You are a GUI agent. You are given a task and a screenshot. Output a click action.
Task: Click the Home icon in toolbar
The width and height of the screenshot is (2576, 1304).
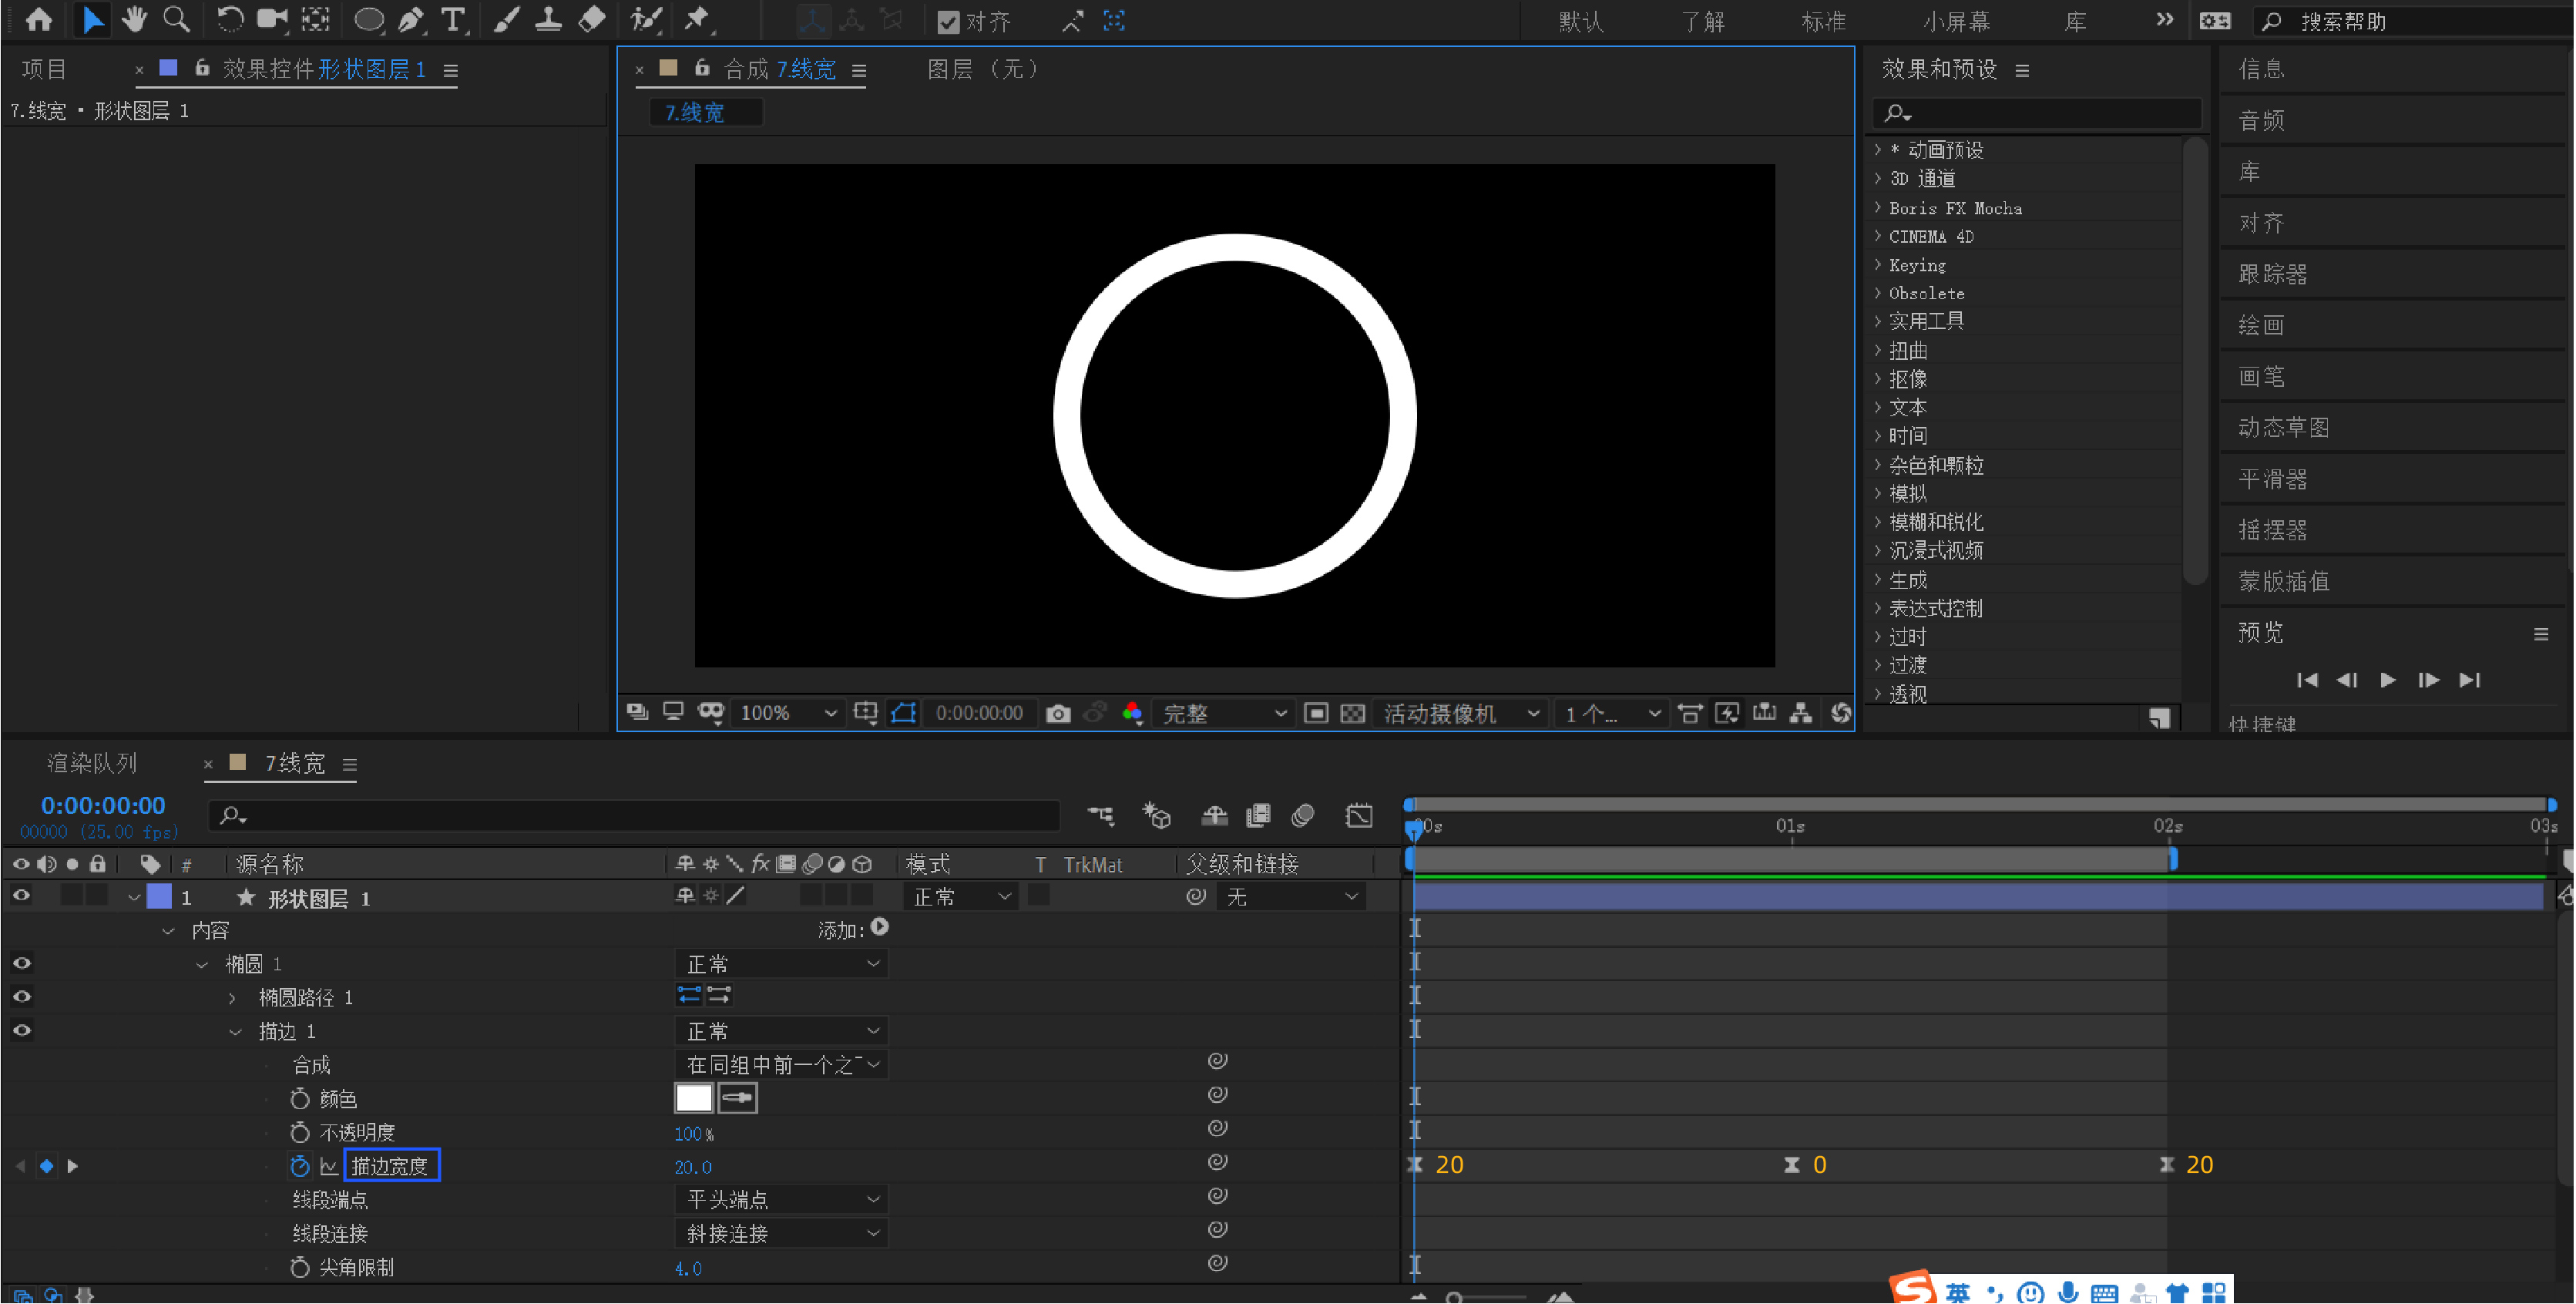39,20
